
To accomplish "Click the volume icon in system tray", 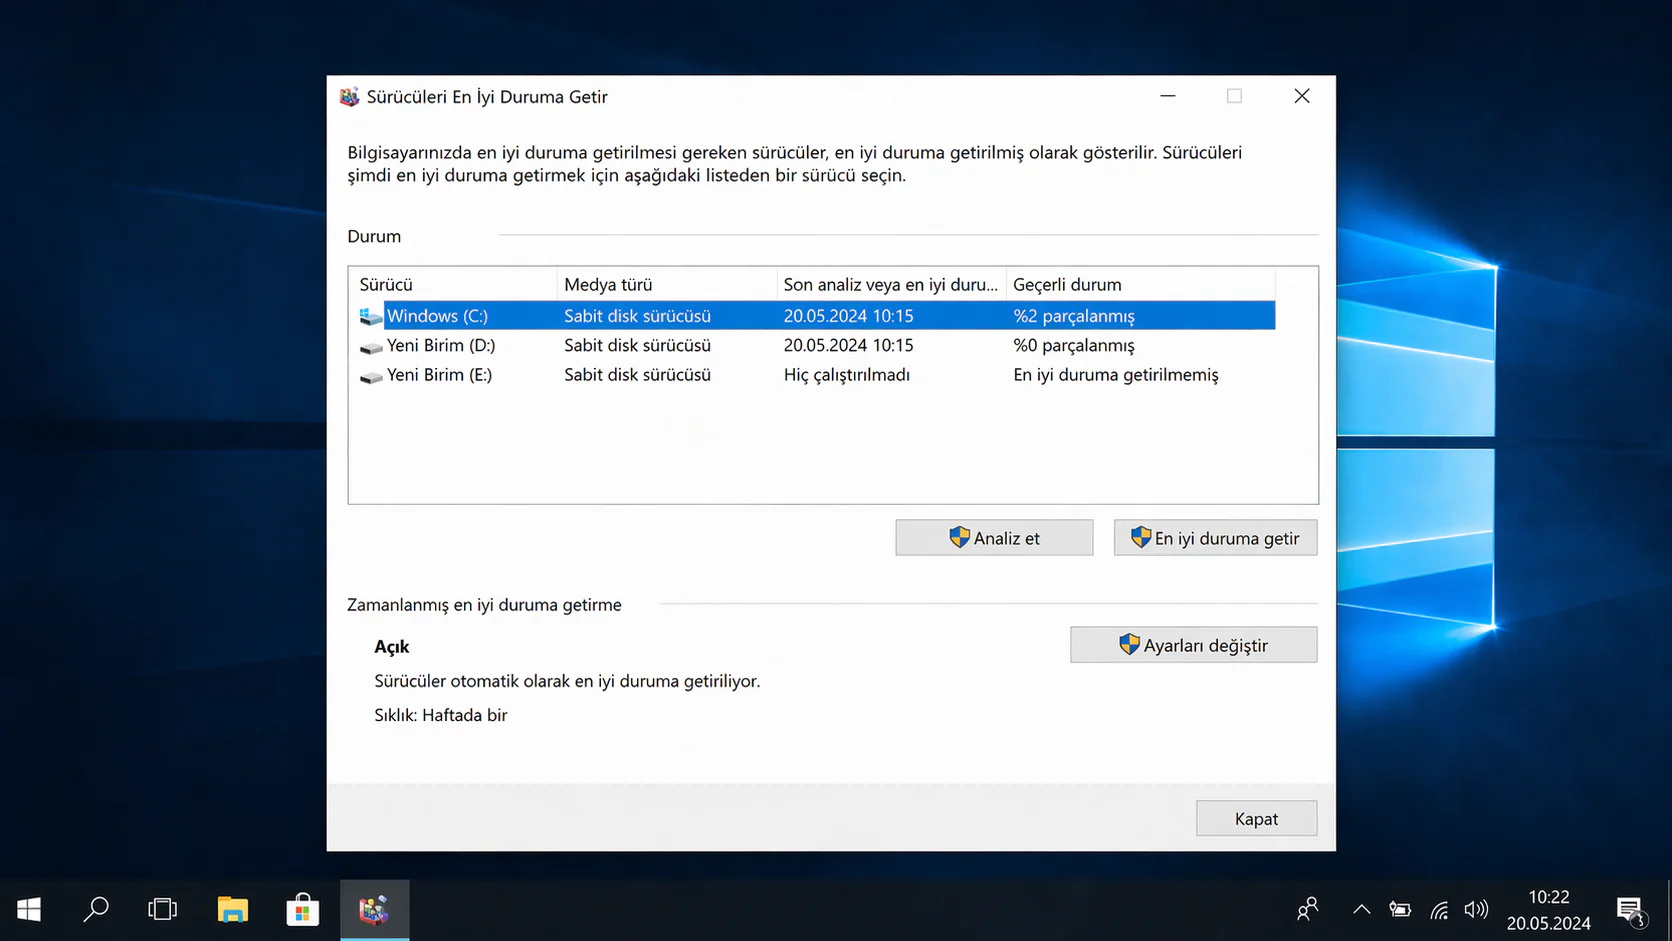I will (x=1476, y=909).
